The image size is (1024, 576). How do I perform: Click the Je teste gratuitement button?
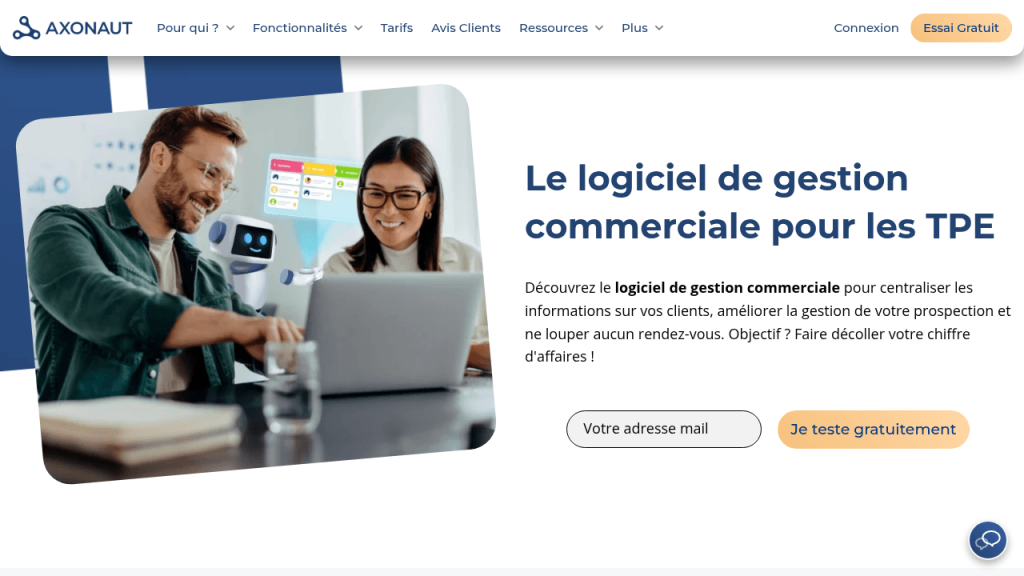tap(873, 429)
